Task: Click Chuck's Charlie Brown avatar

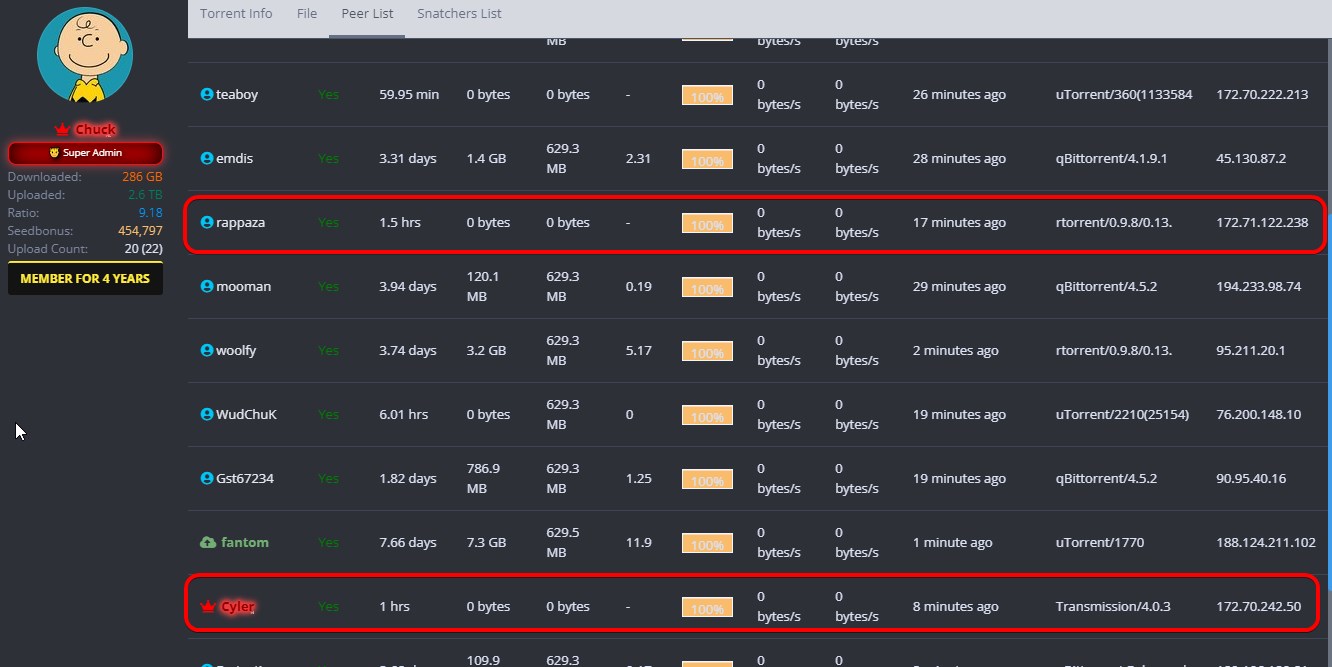Action: coord(85,56)
